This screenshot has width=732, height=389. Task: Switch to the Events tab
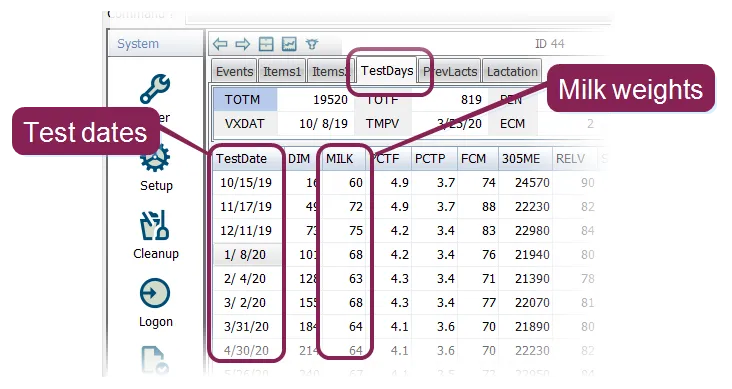pyautogui.click(x=234, y=71)
